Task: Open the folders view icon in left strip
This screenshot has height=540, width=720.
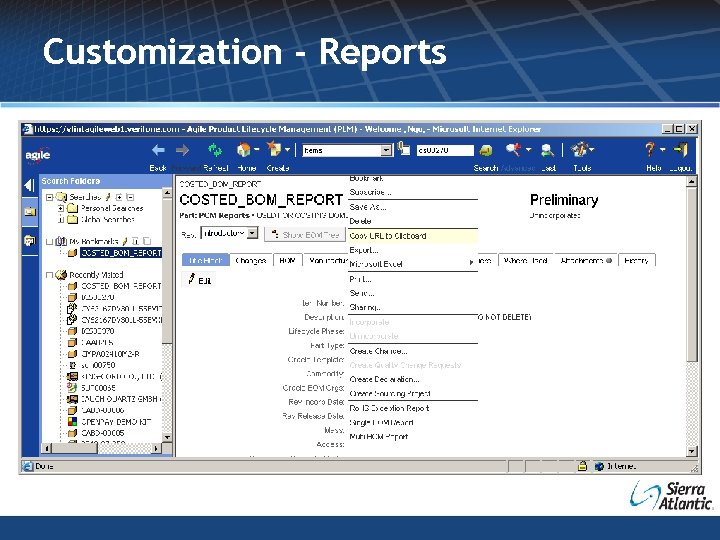Action: tap(30, 212)
